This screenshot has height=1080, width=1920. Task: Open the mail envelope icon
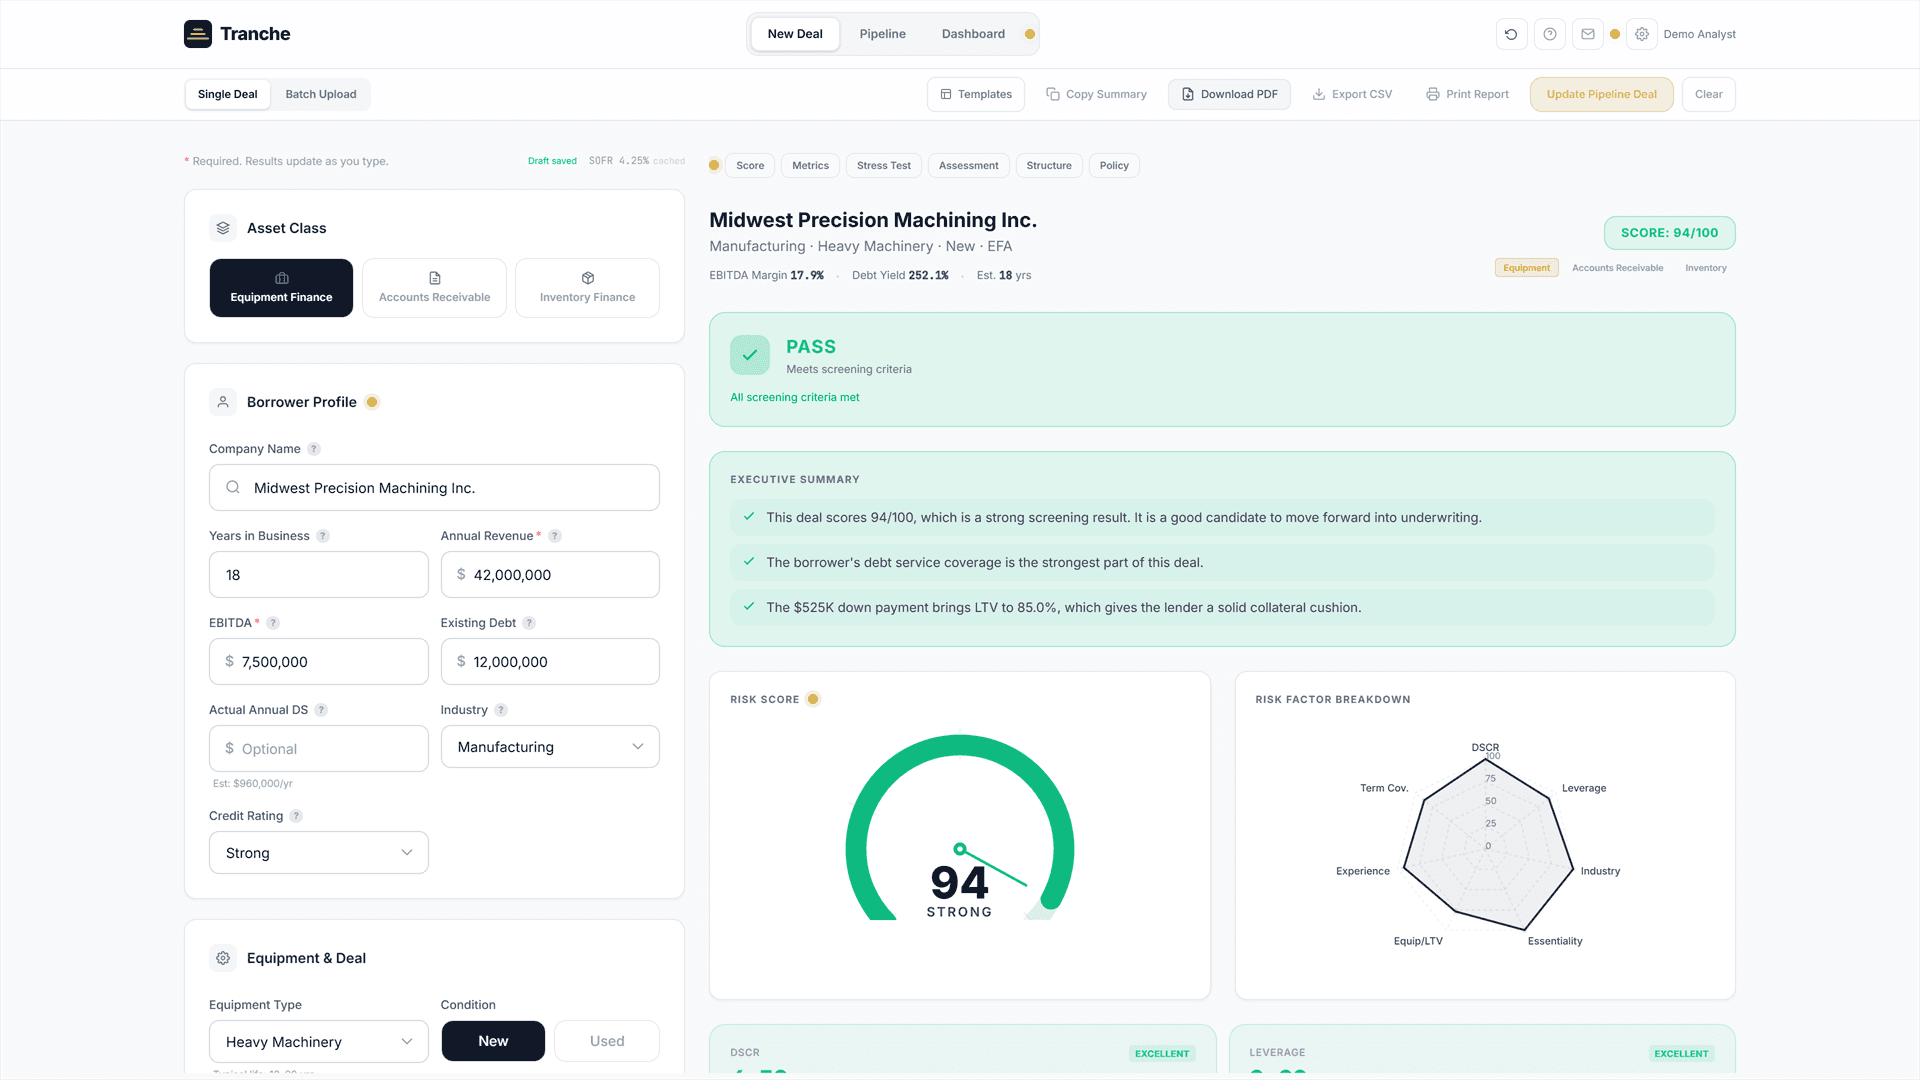1587,34
